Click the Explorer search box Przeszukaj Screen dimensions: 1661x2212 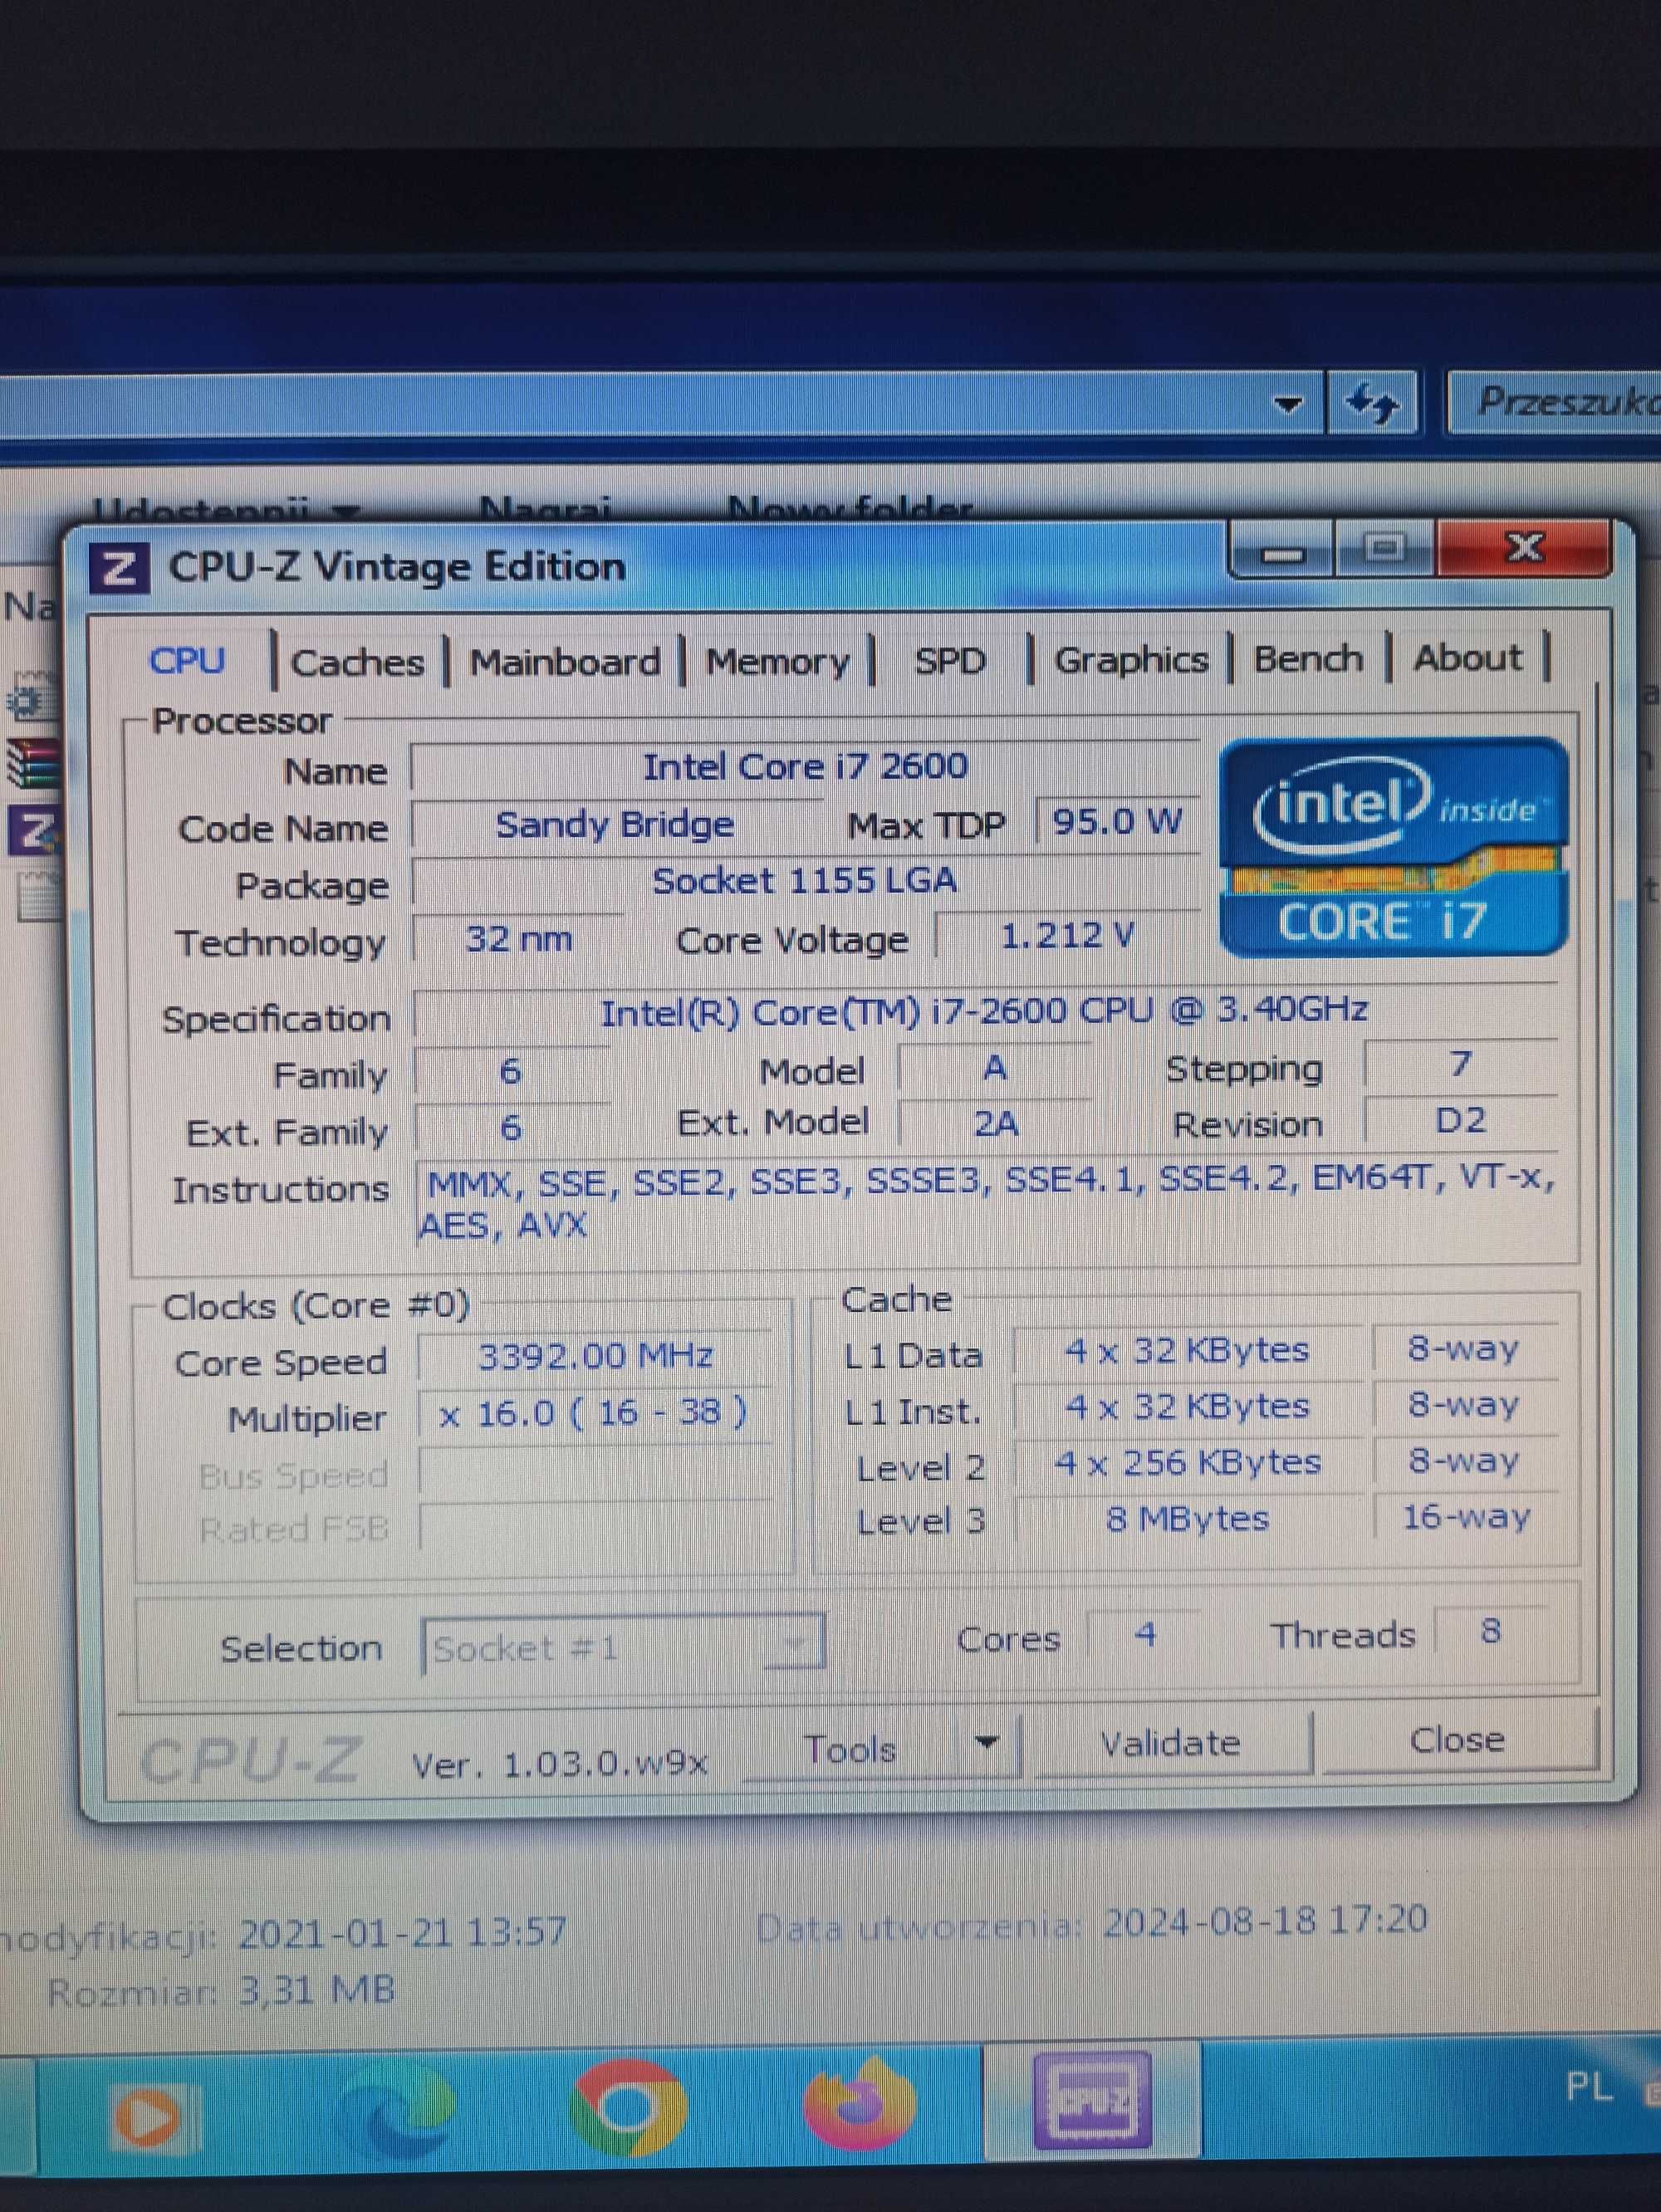coord(1556,401)
